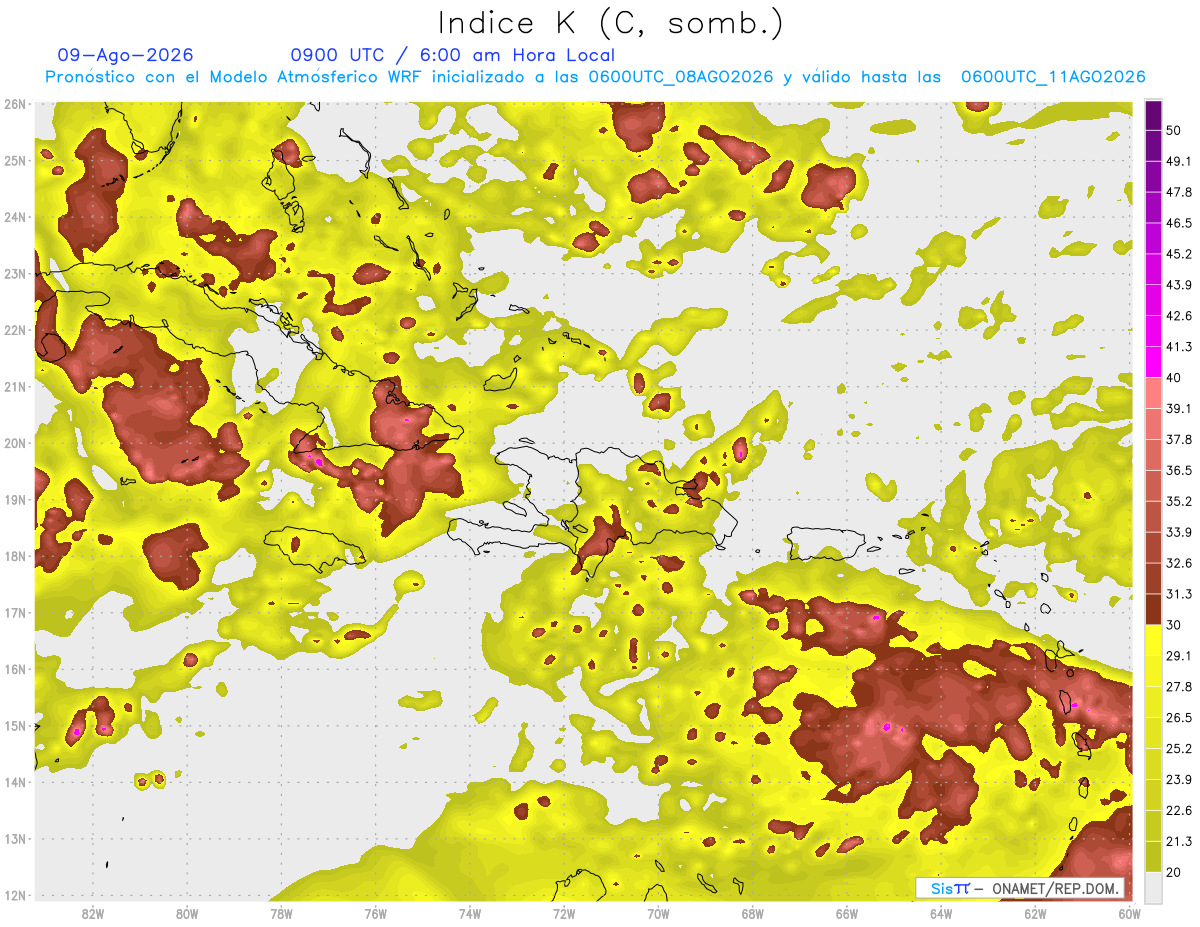The image size is (1200, 927).
Task: Click the colorbar value 20
Action: pos(1174,873)
